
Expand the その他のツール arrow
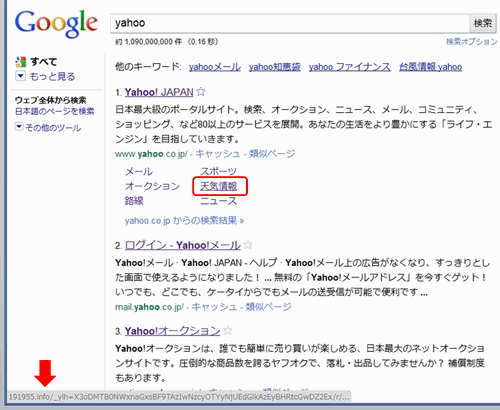coord(19,127)
